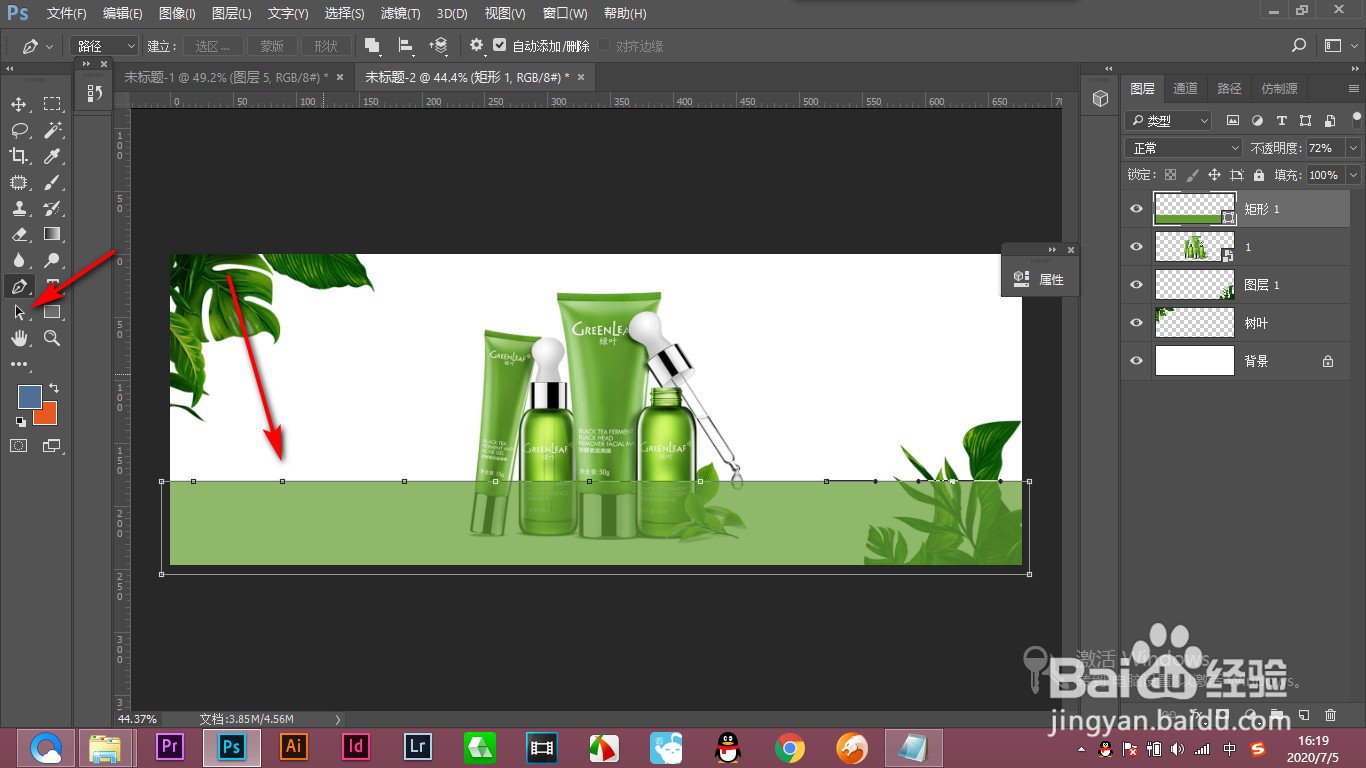
Task: Select the Move tool
Action: tap(19, 104)
